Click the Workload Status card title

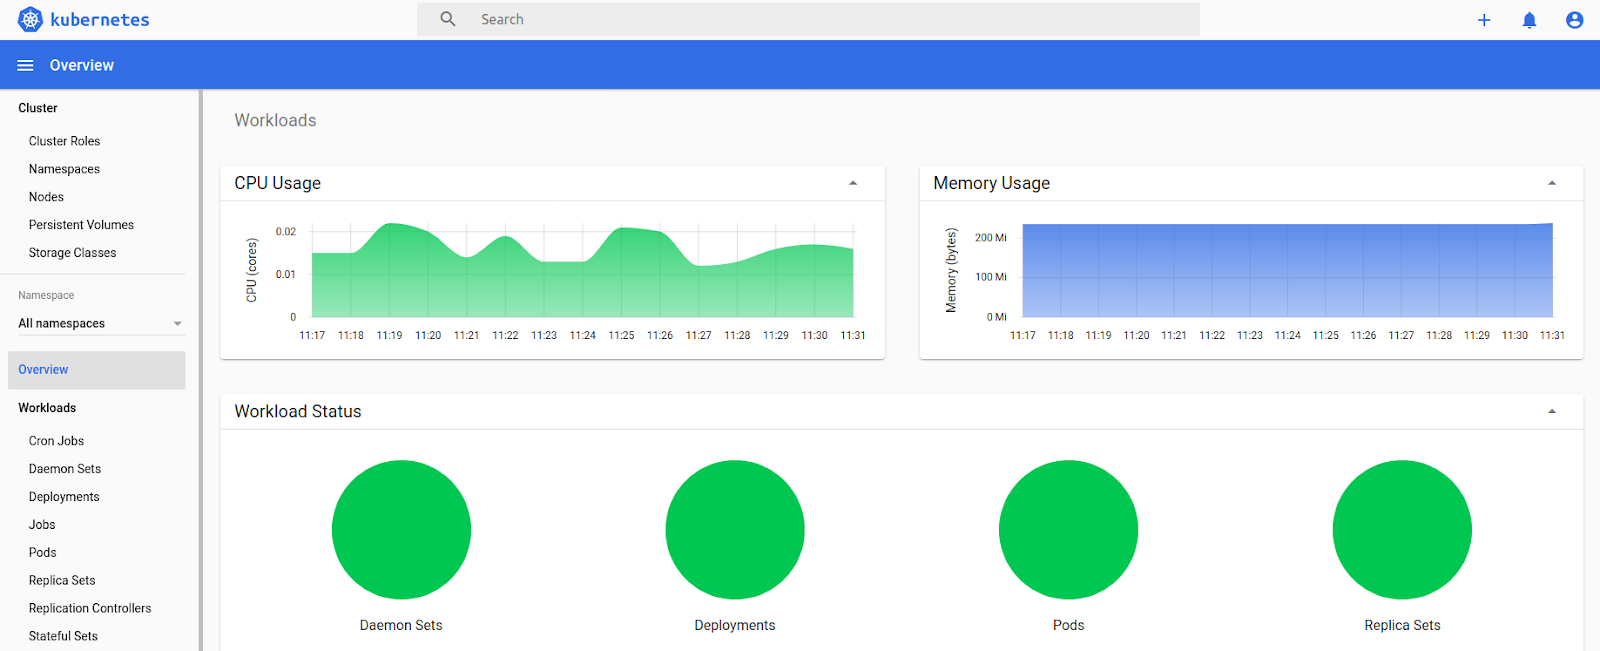point(298,411)
